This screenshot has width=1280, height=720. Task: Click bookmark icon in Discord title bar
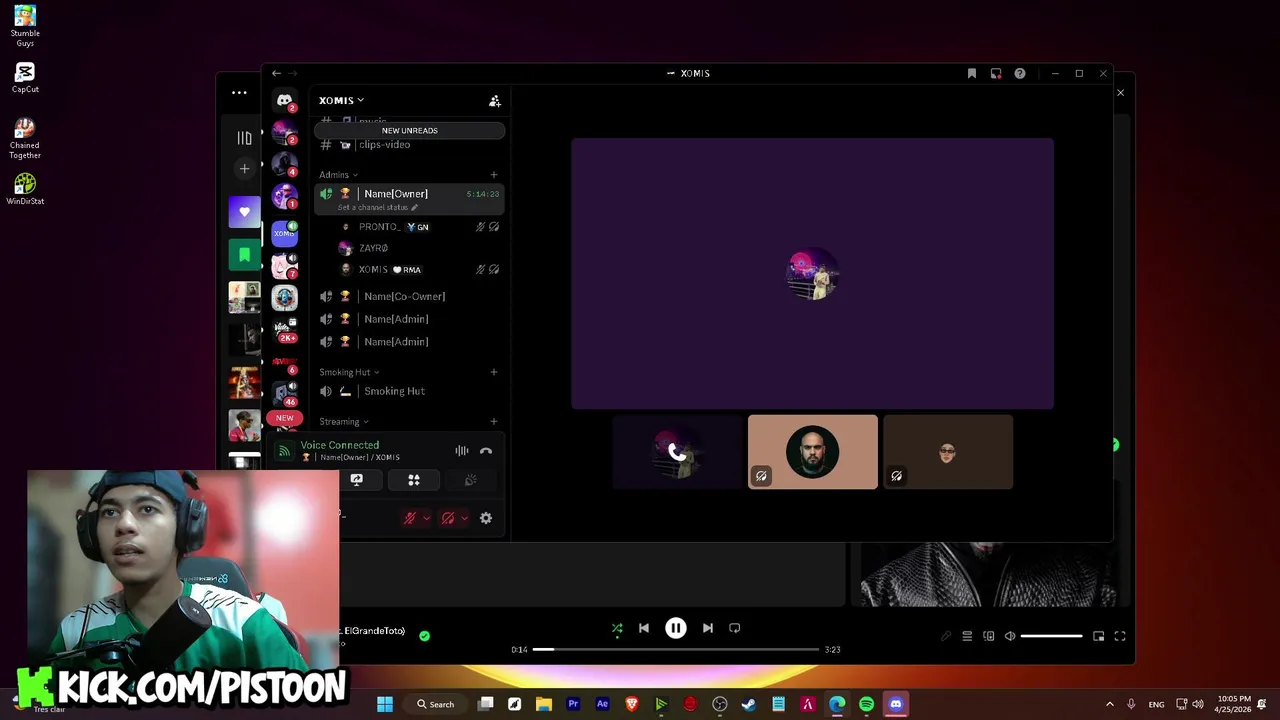coord(972,73)
